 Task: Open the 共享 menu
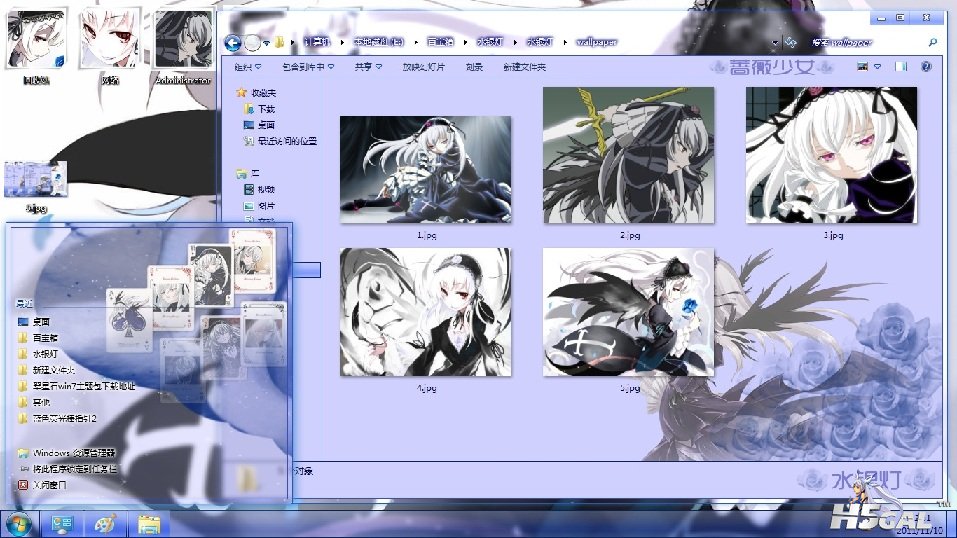[x=368, y=67]
